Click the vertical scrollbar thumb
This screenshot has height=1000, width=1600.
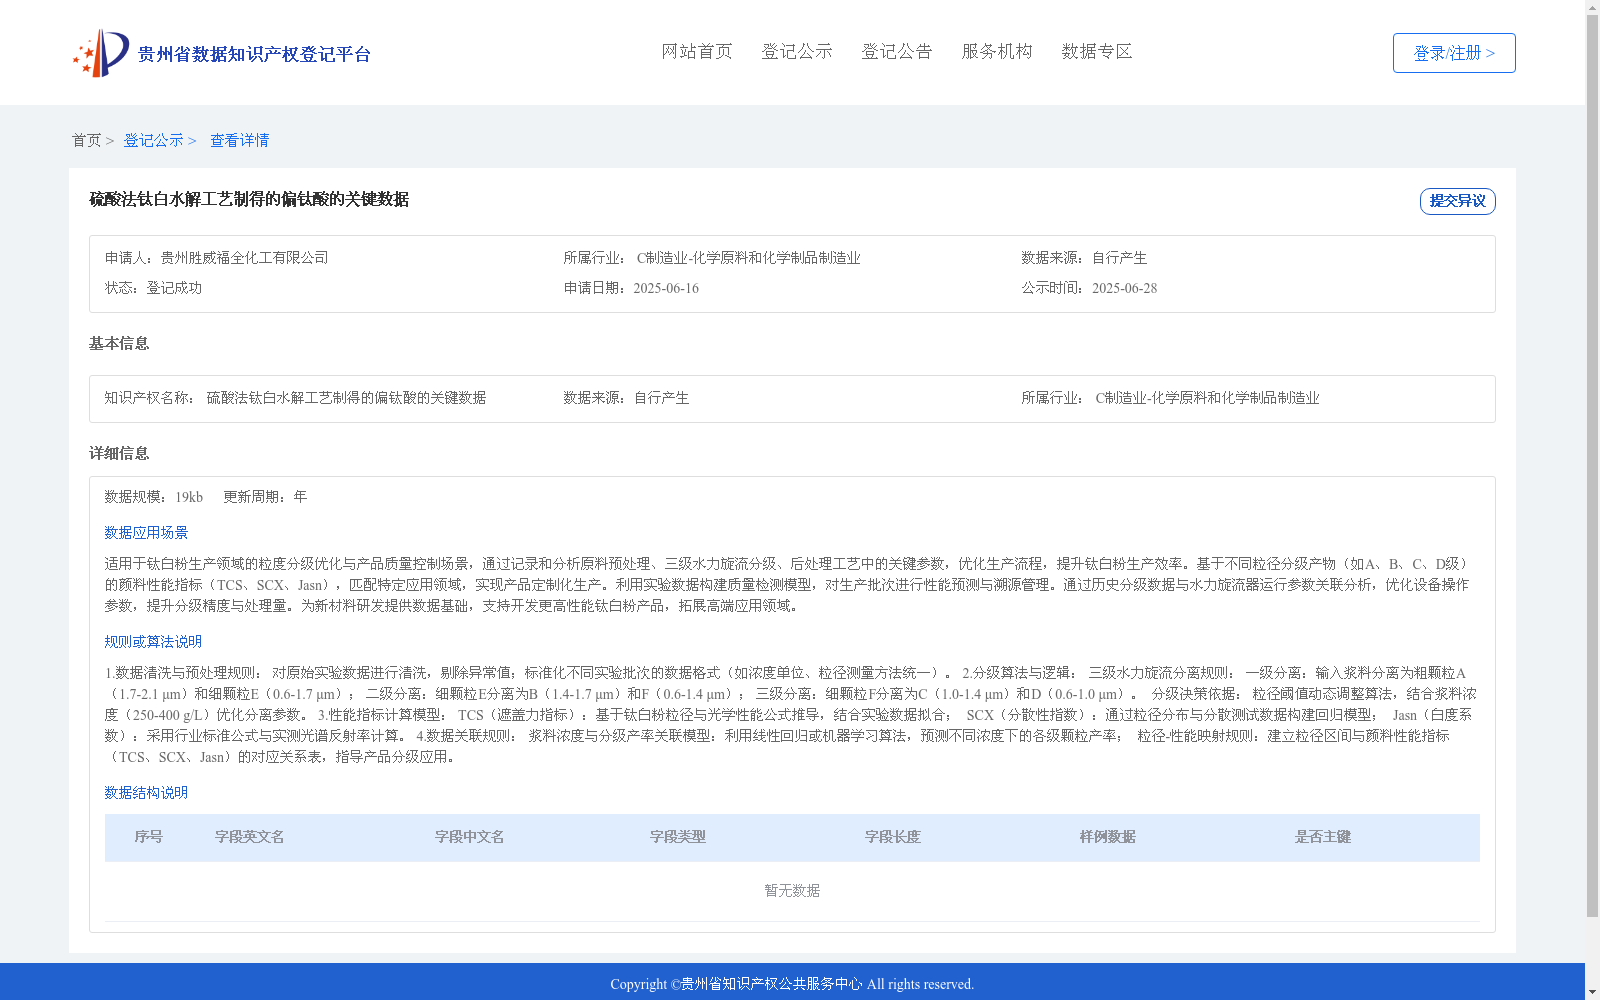click(1592, 466)
